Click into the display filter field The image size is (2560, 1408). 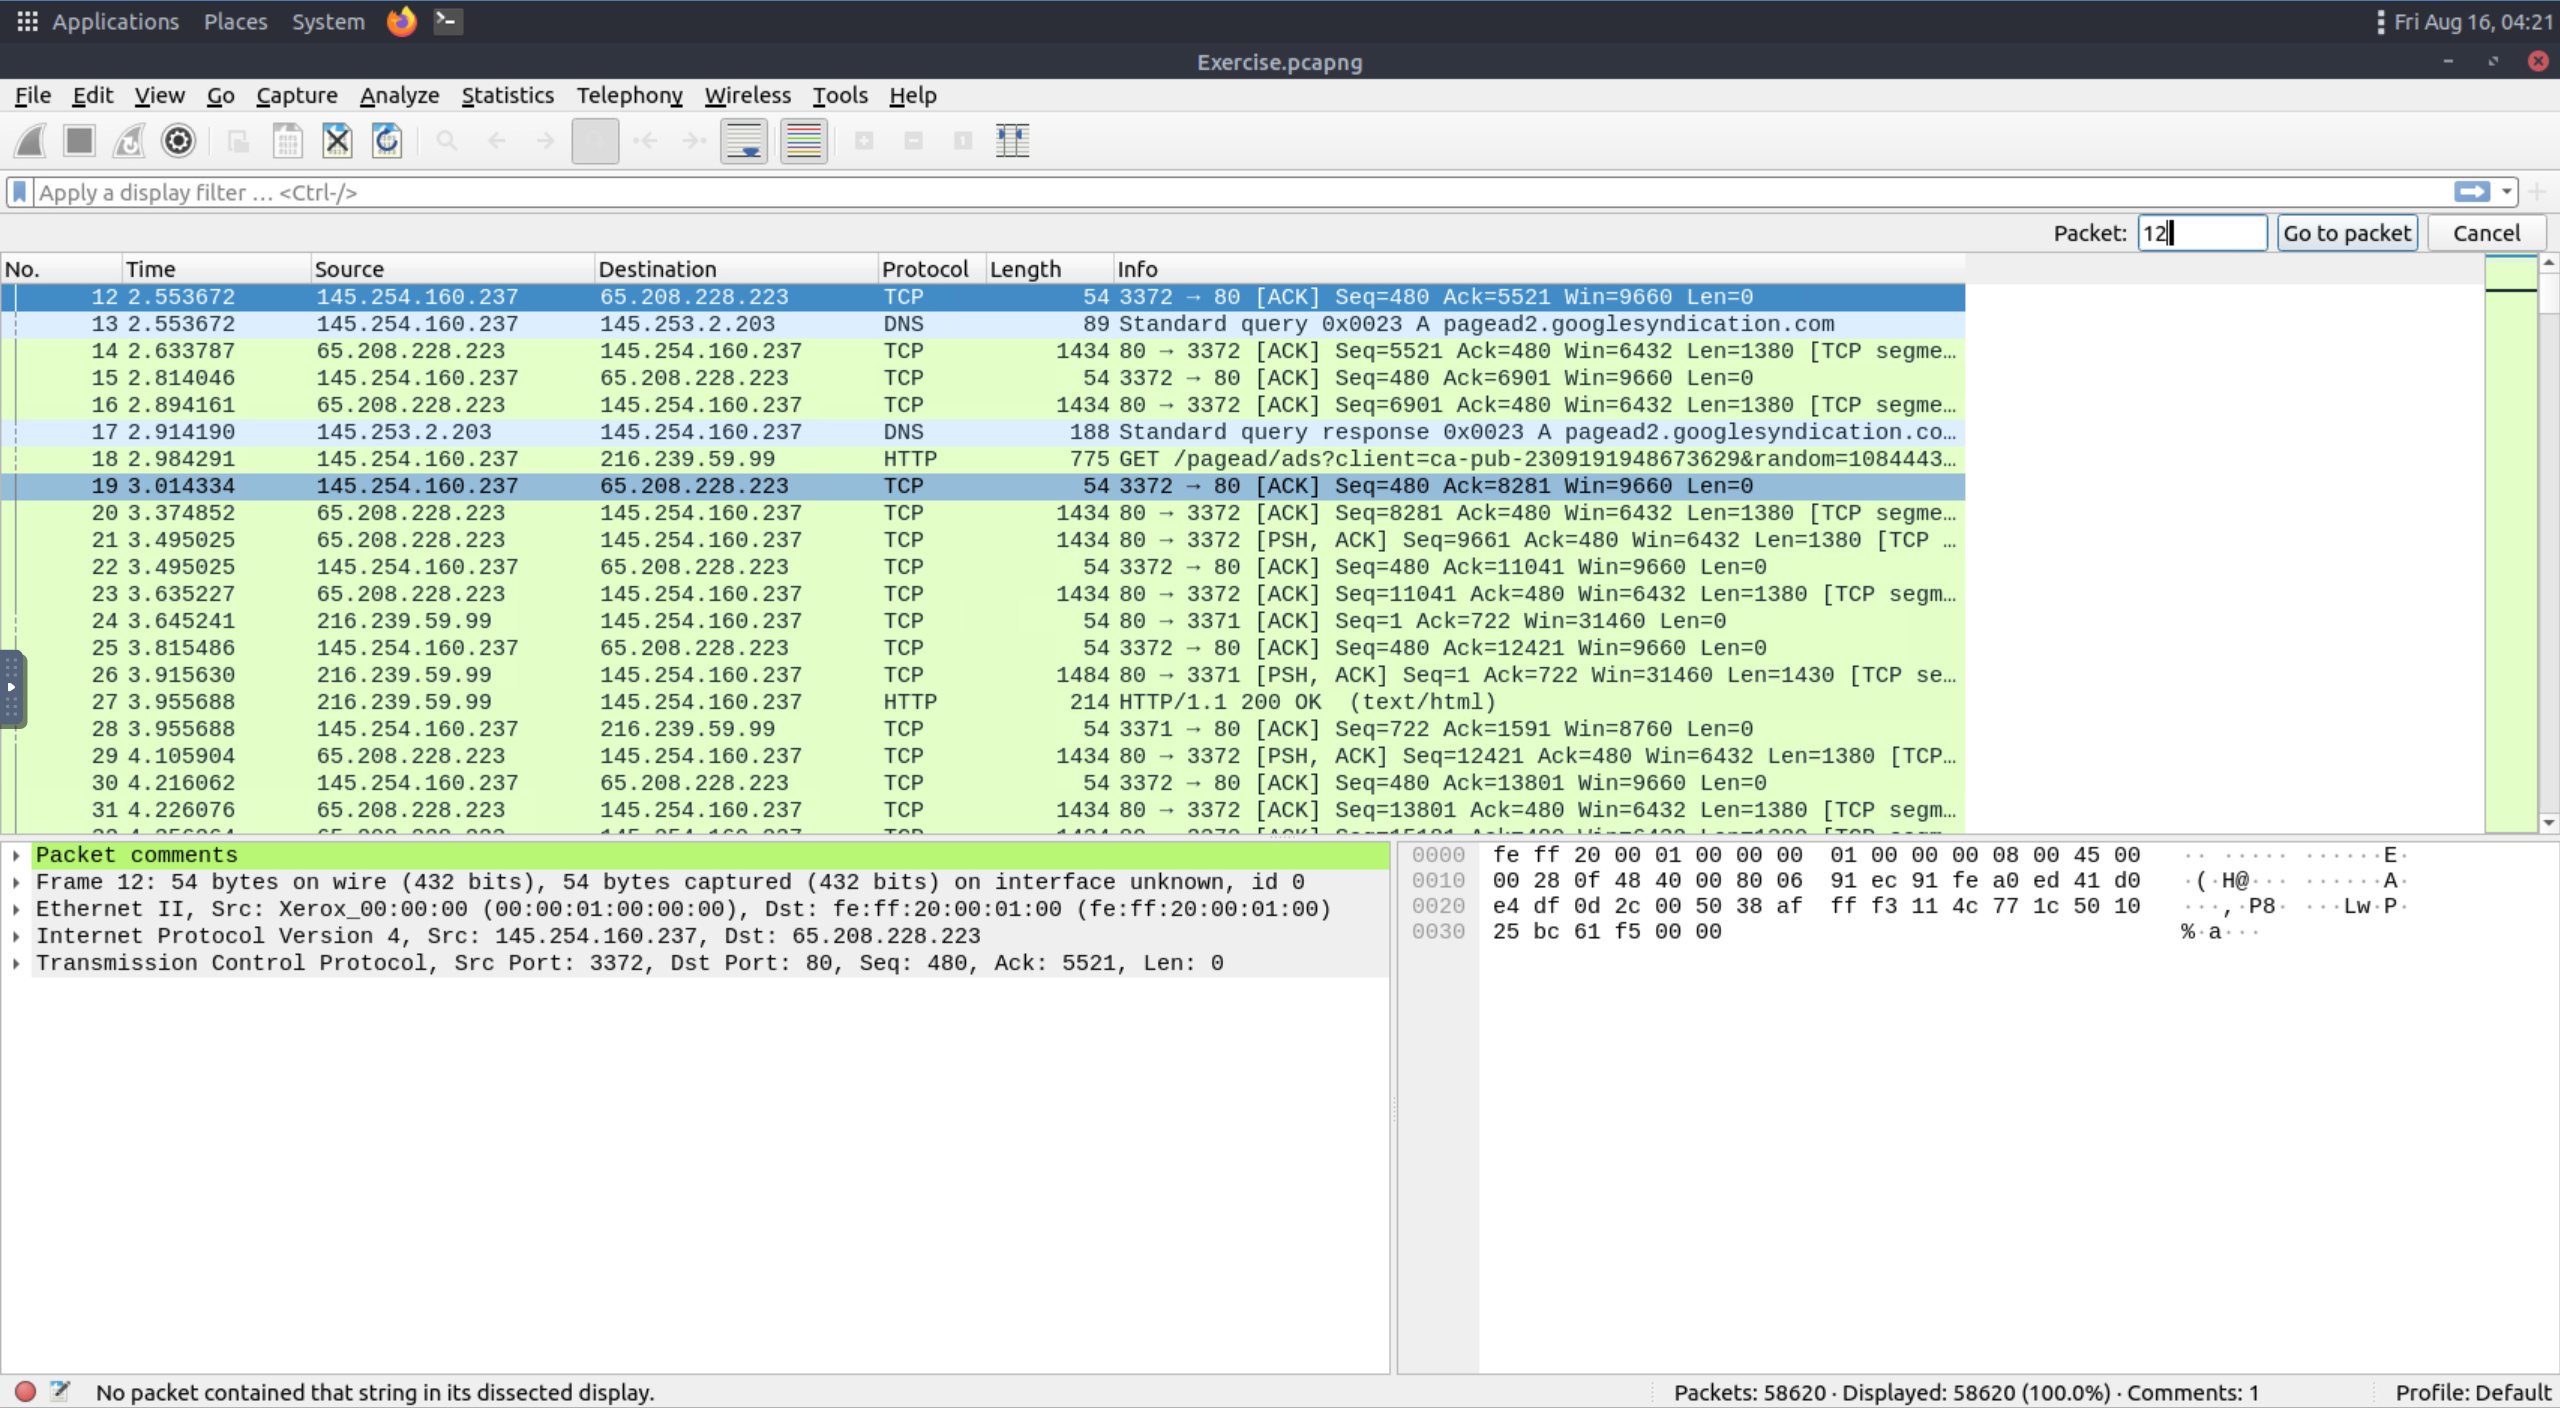(x=1200, y=192)
